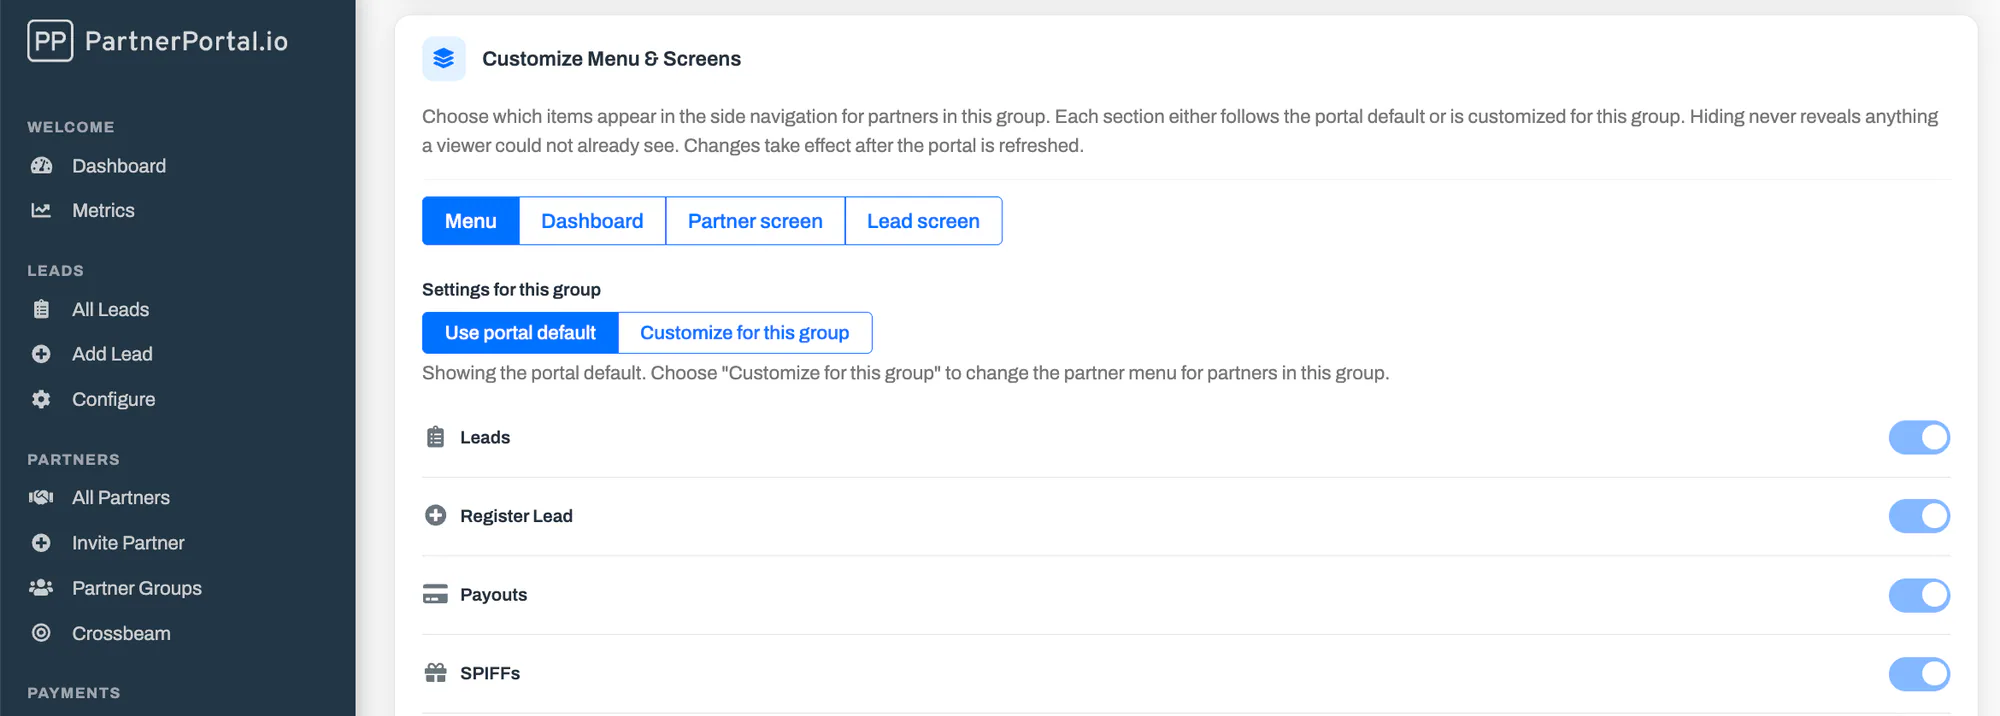Image resolution: width=2000 pixels, height=716 pixels.
Task: Open All Leads in sidebar
Action: click(x=110, y=310)
